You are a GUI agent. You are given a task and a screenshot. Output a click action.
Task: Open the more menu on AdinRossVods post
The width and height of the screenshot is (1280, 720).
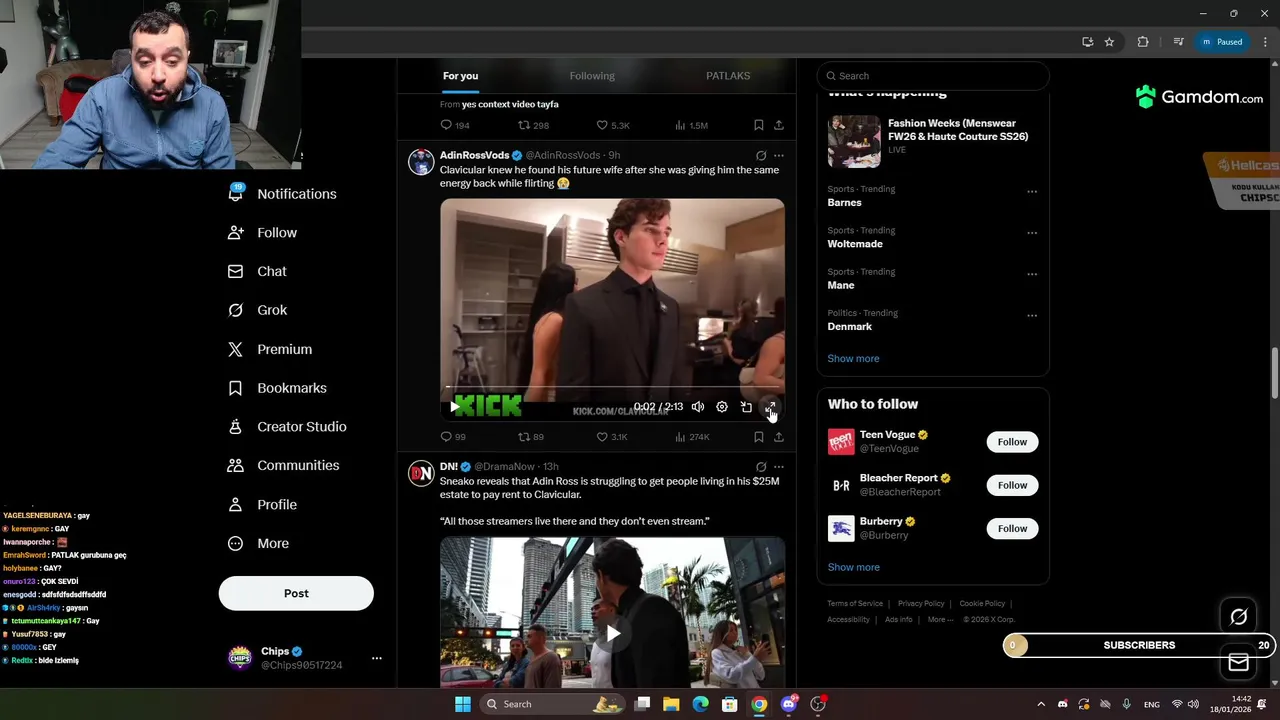[779, 156]
